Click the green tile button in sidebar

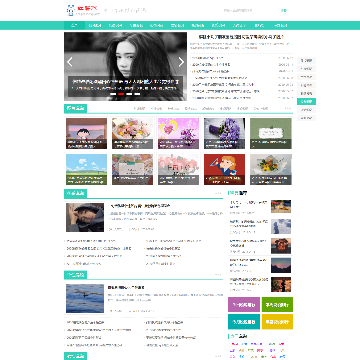point(277,304)
